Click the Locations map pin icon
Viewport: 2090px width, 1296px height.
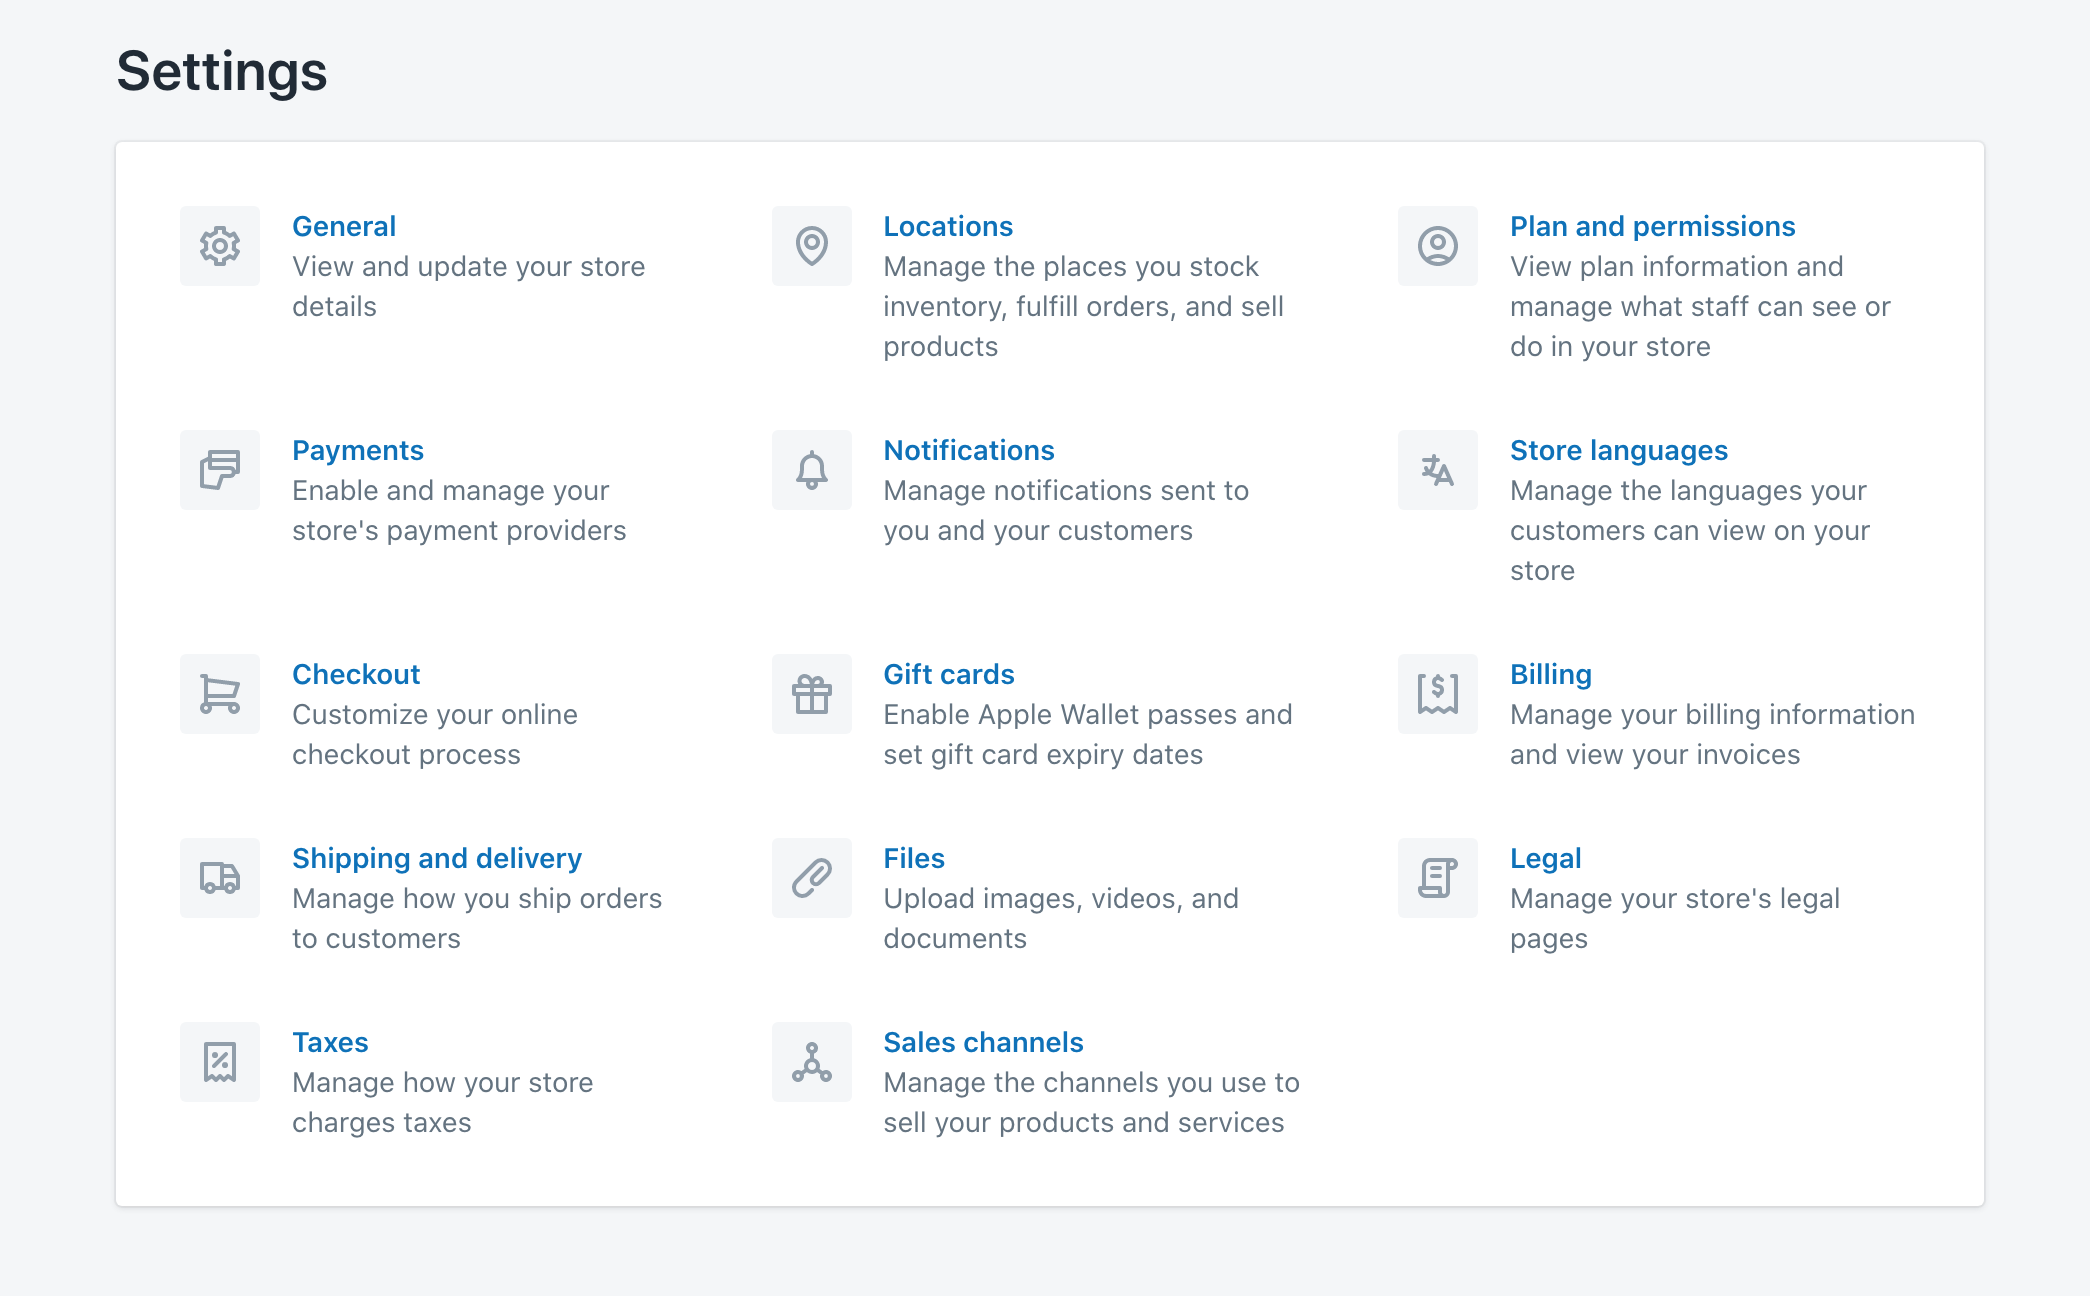click(x=811, y=246)
